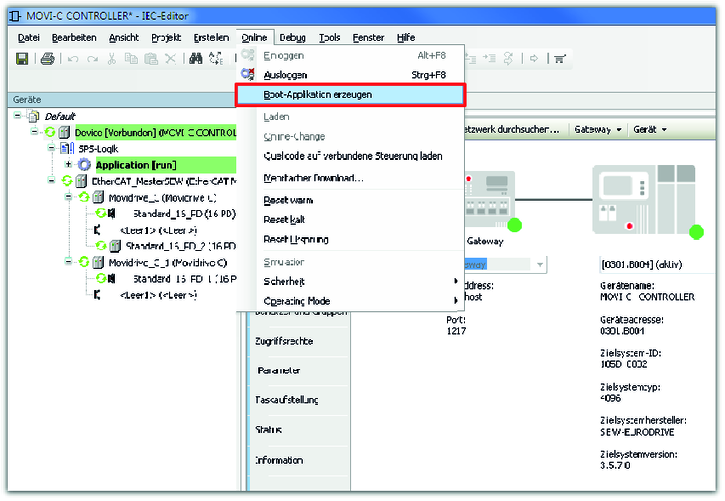Viewport: 725px width, 501px height.
Task: Open the Gerät dropdown in device toolbar
Action: [x=649, y=130]
